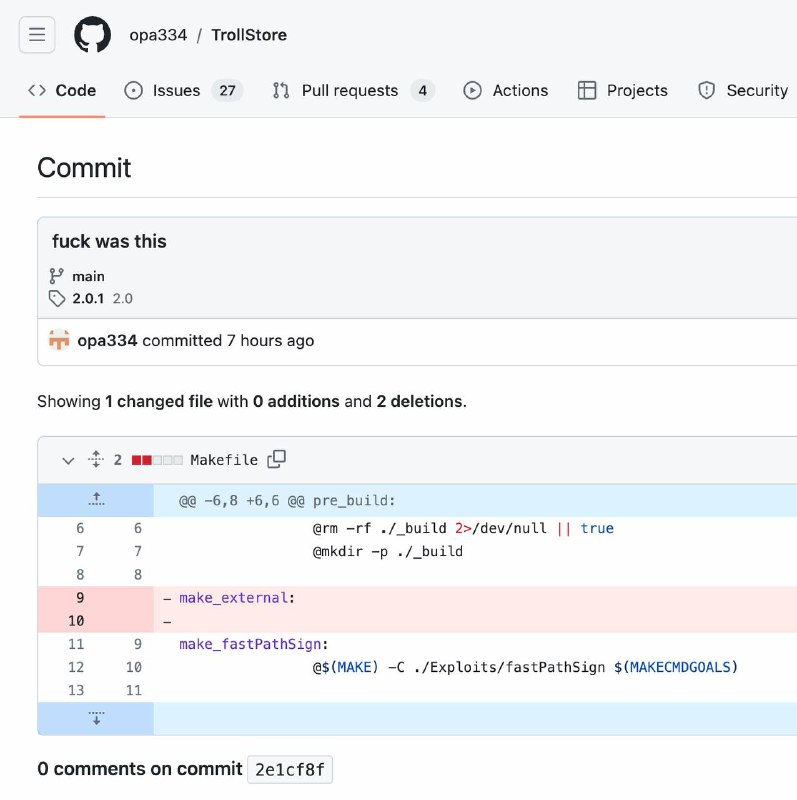797x800 pixels.
Task: Expand all hidden lines icon in Makefile header
Action: pos(96,460)
